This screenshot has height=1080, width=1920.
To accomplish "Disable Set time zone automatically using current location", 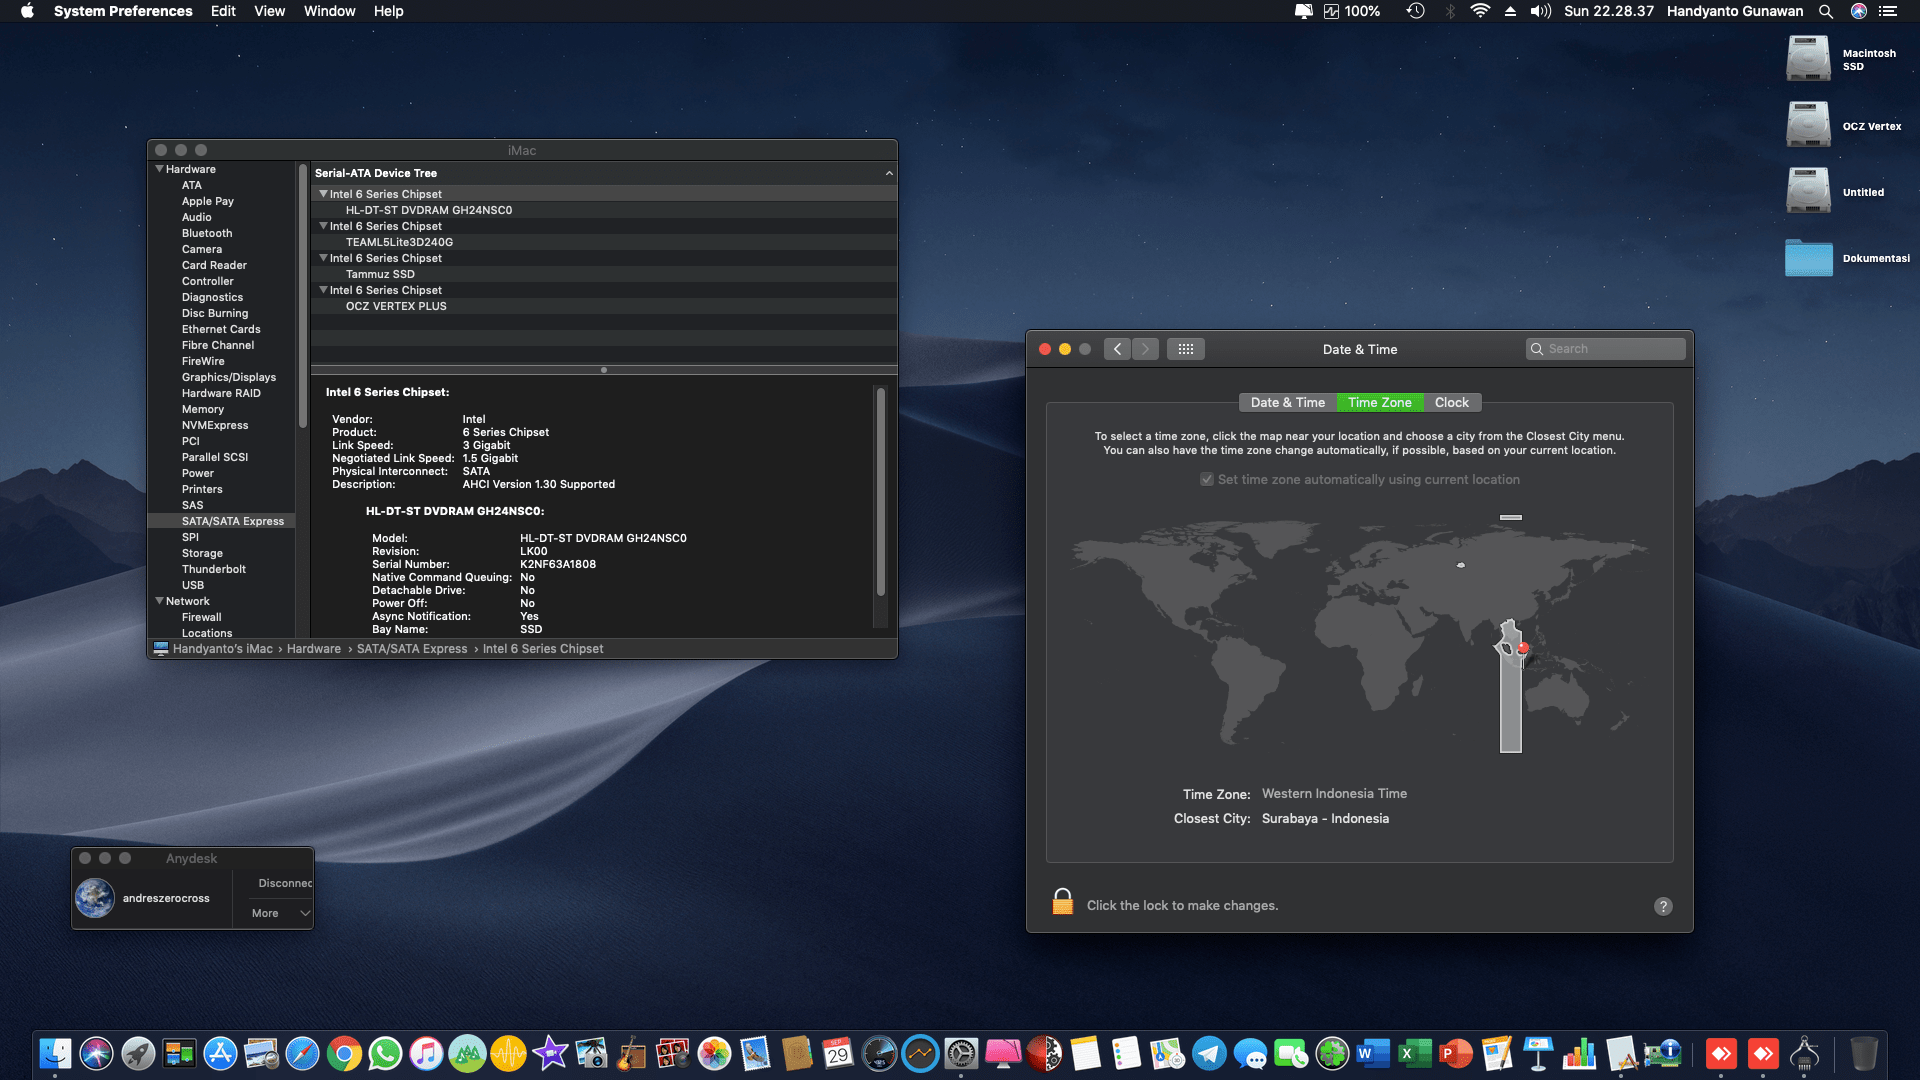I will 1206,479.
